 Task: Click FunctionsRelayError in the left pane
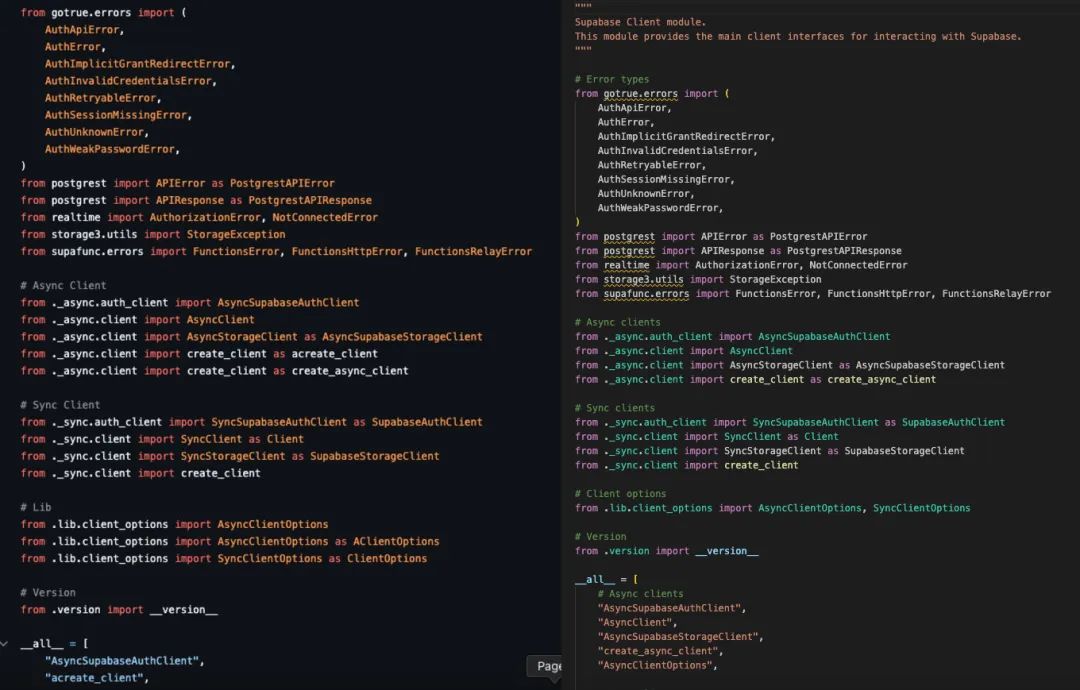point(473,251)
